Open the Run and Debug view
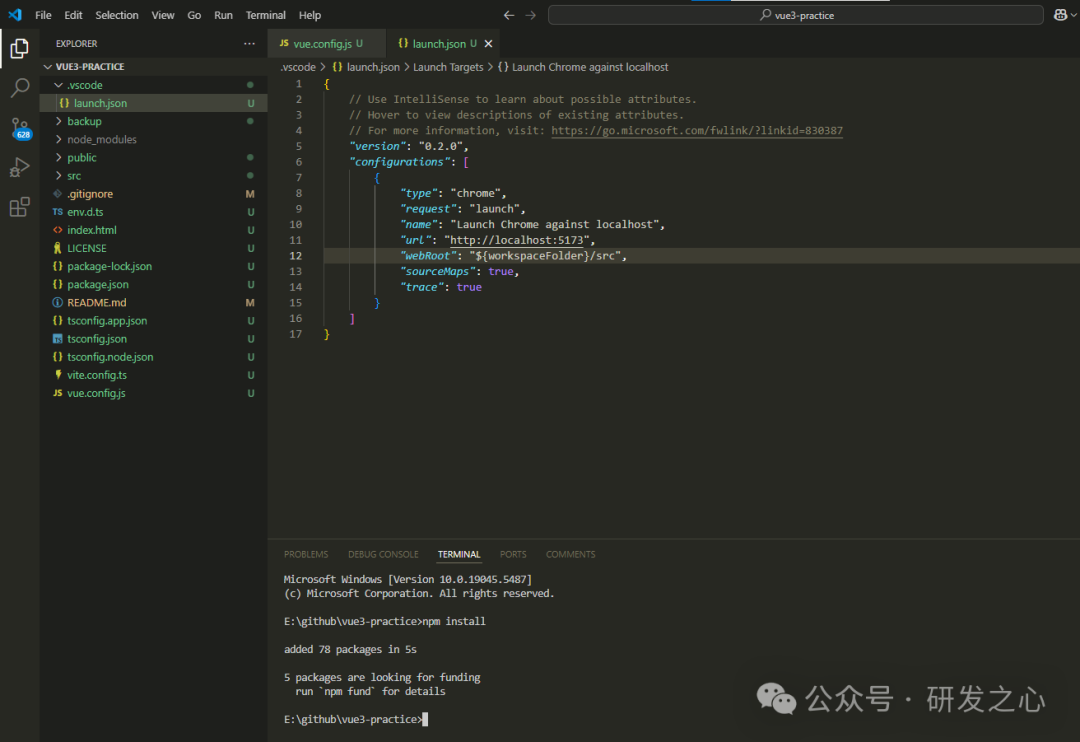 coord(19,168)
